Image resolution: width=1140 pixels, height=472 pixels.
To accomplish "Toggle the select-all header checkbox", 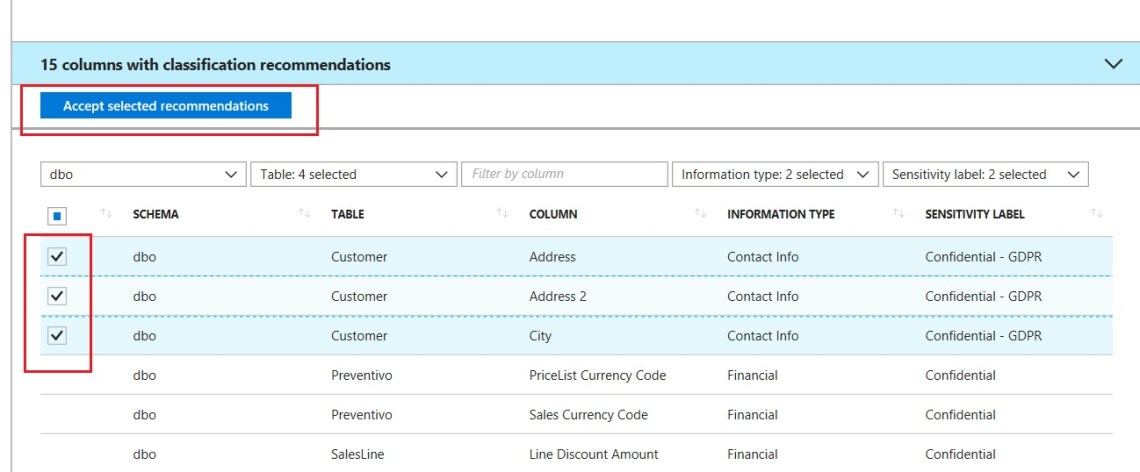I will 57,215.
